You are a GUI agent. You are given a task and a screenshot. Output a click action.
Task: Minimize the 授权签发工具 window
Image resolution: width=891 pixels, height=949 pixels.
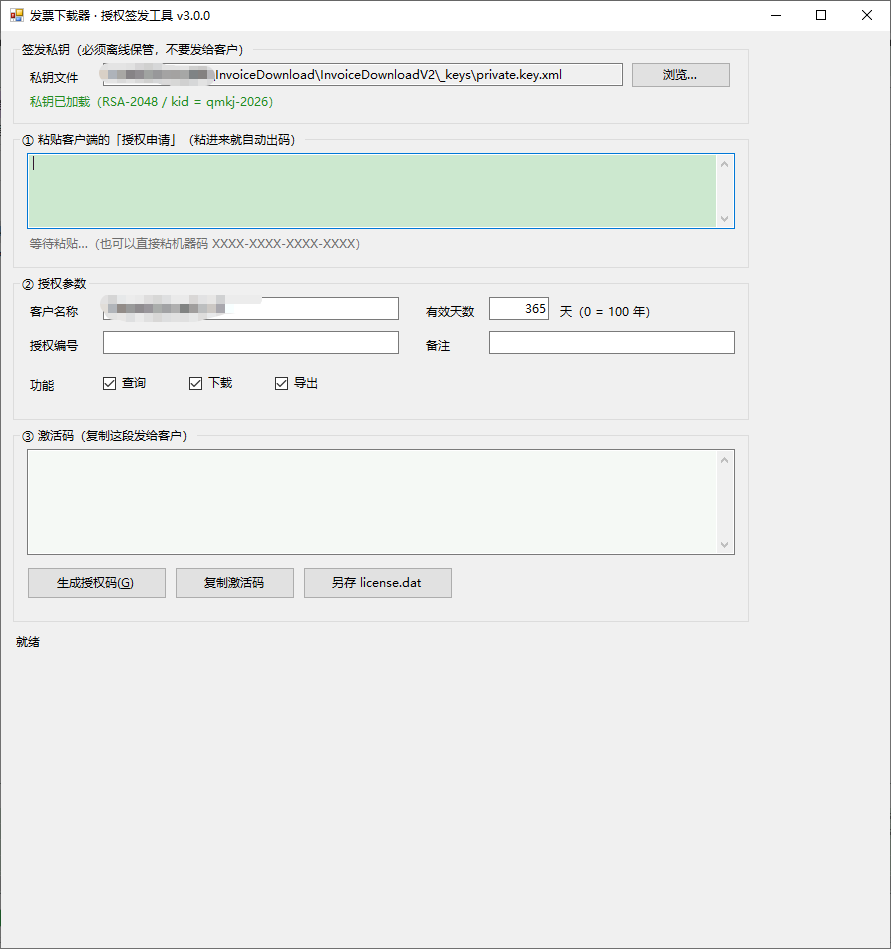pos(776,15)
